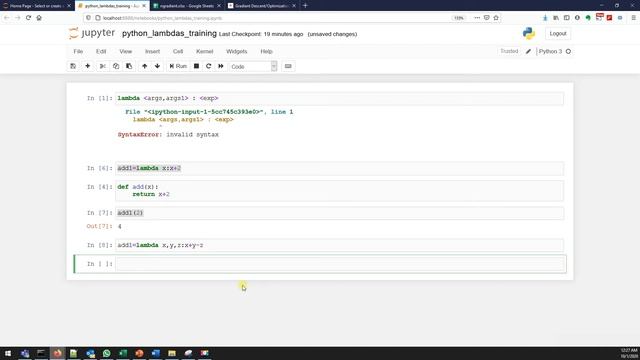Bookmark this page with the star icon
The width and height of the screenshot is (640, 360).
tap(496, 18)
